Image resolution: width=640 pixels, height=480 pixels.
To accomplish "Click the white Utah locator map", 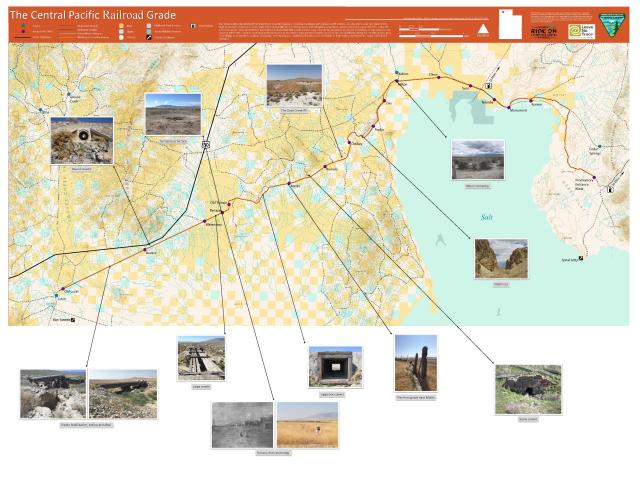I will coord(510,24).
